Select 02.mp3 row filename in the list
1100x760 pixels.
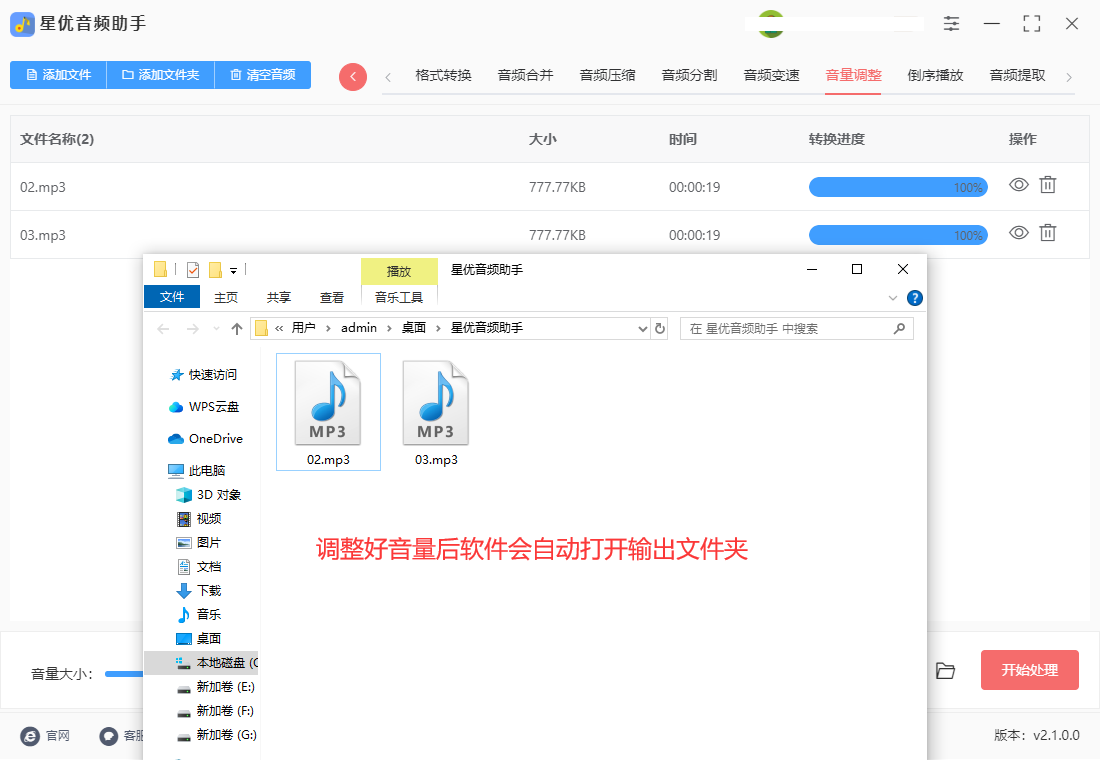(43, 187)
